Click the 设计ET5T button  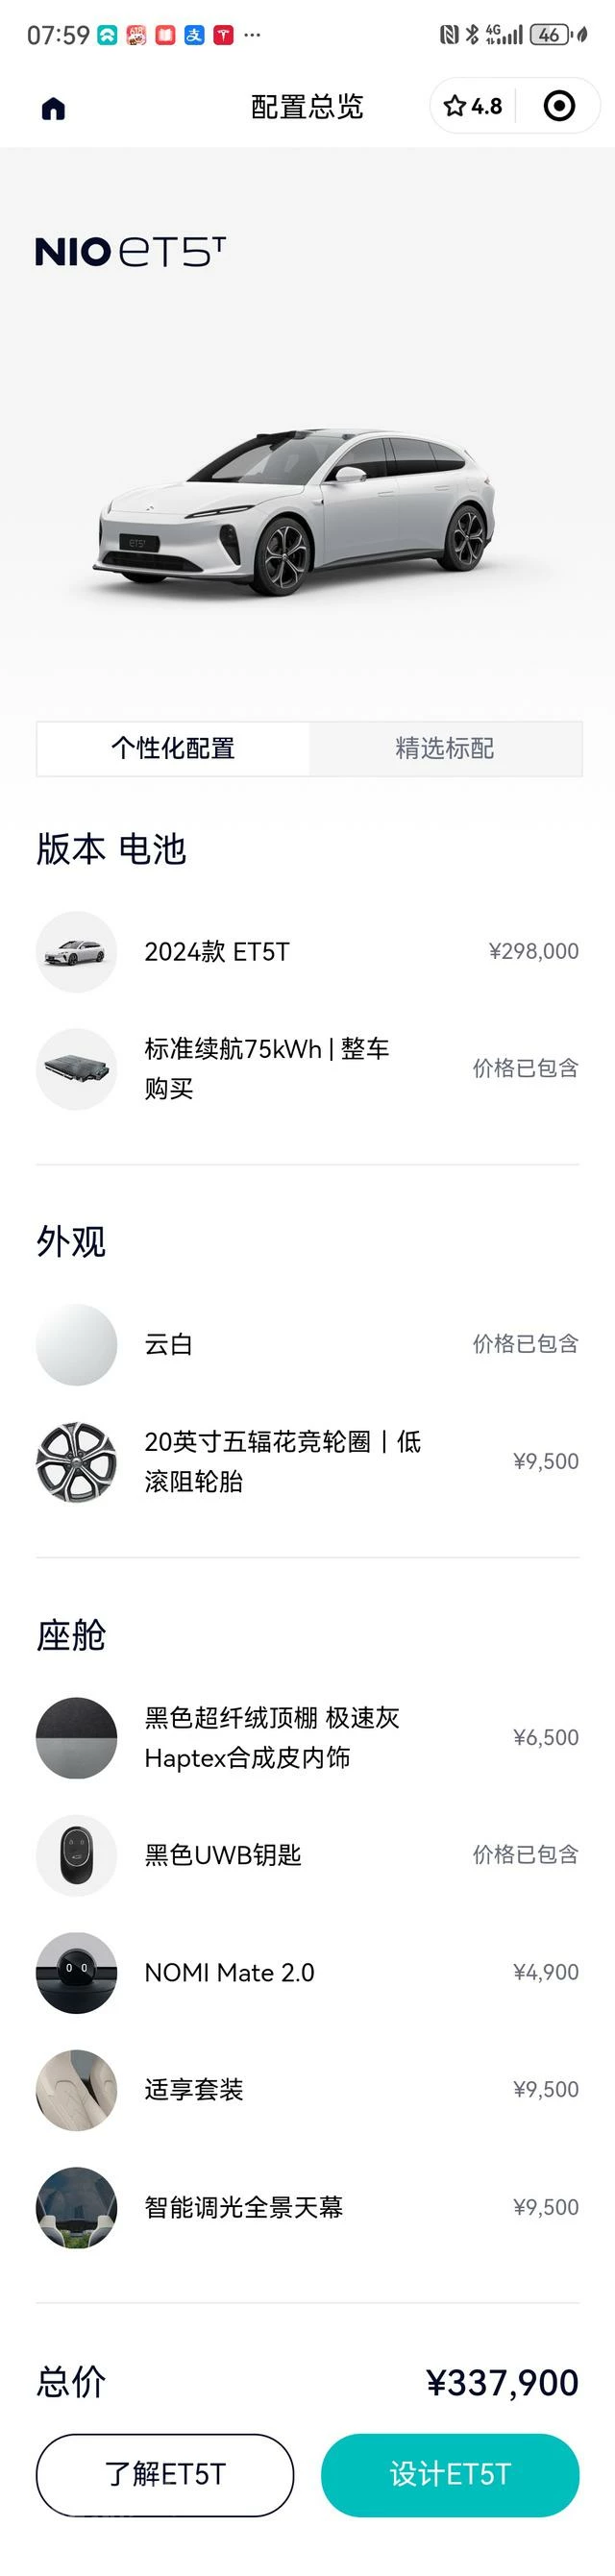tap(450, 2474)
